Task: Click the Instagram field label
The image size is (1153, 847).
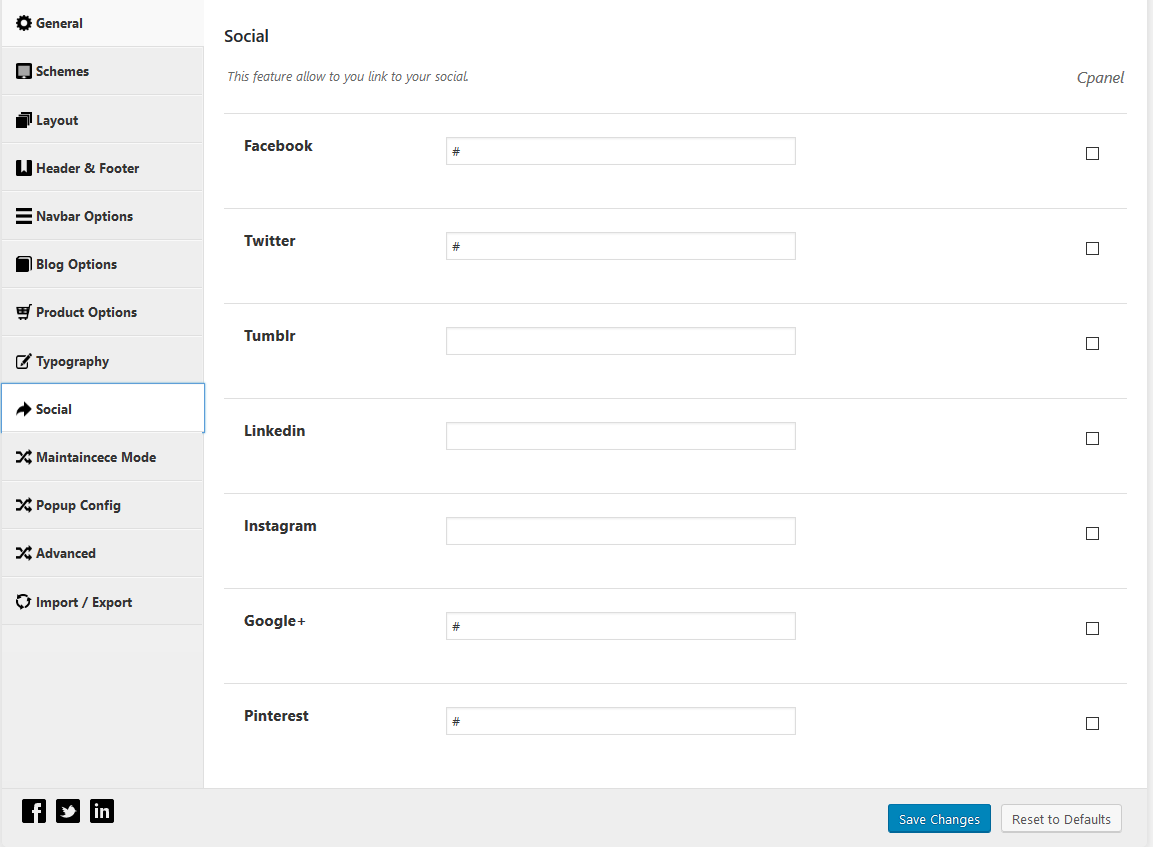Action: pyautogui.click(x=280, y=526)
